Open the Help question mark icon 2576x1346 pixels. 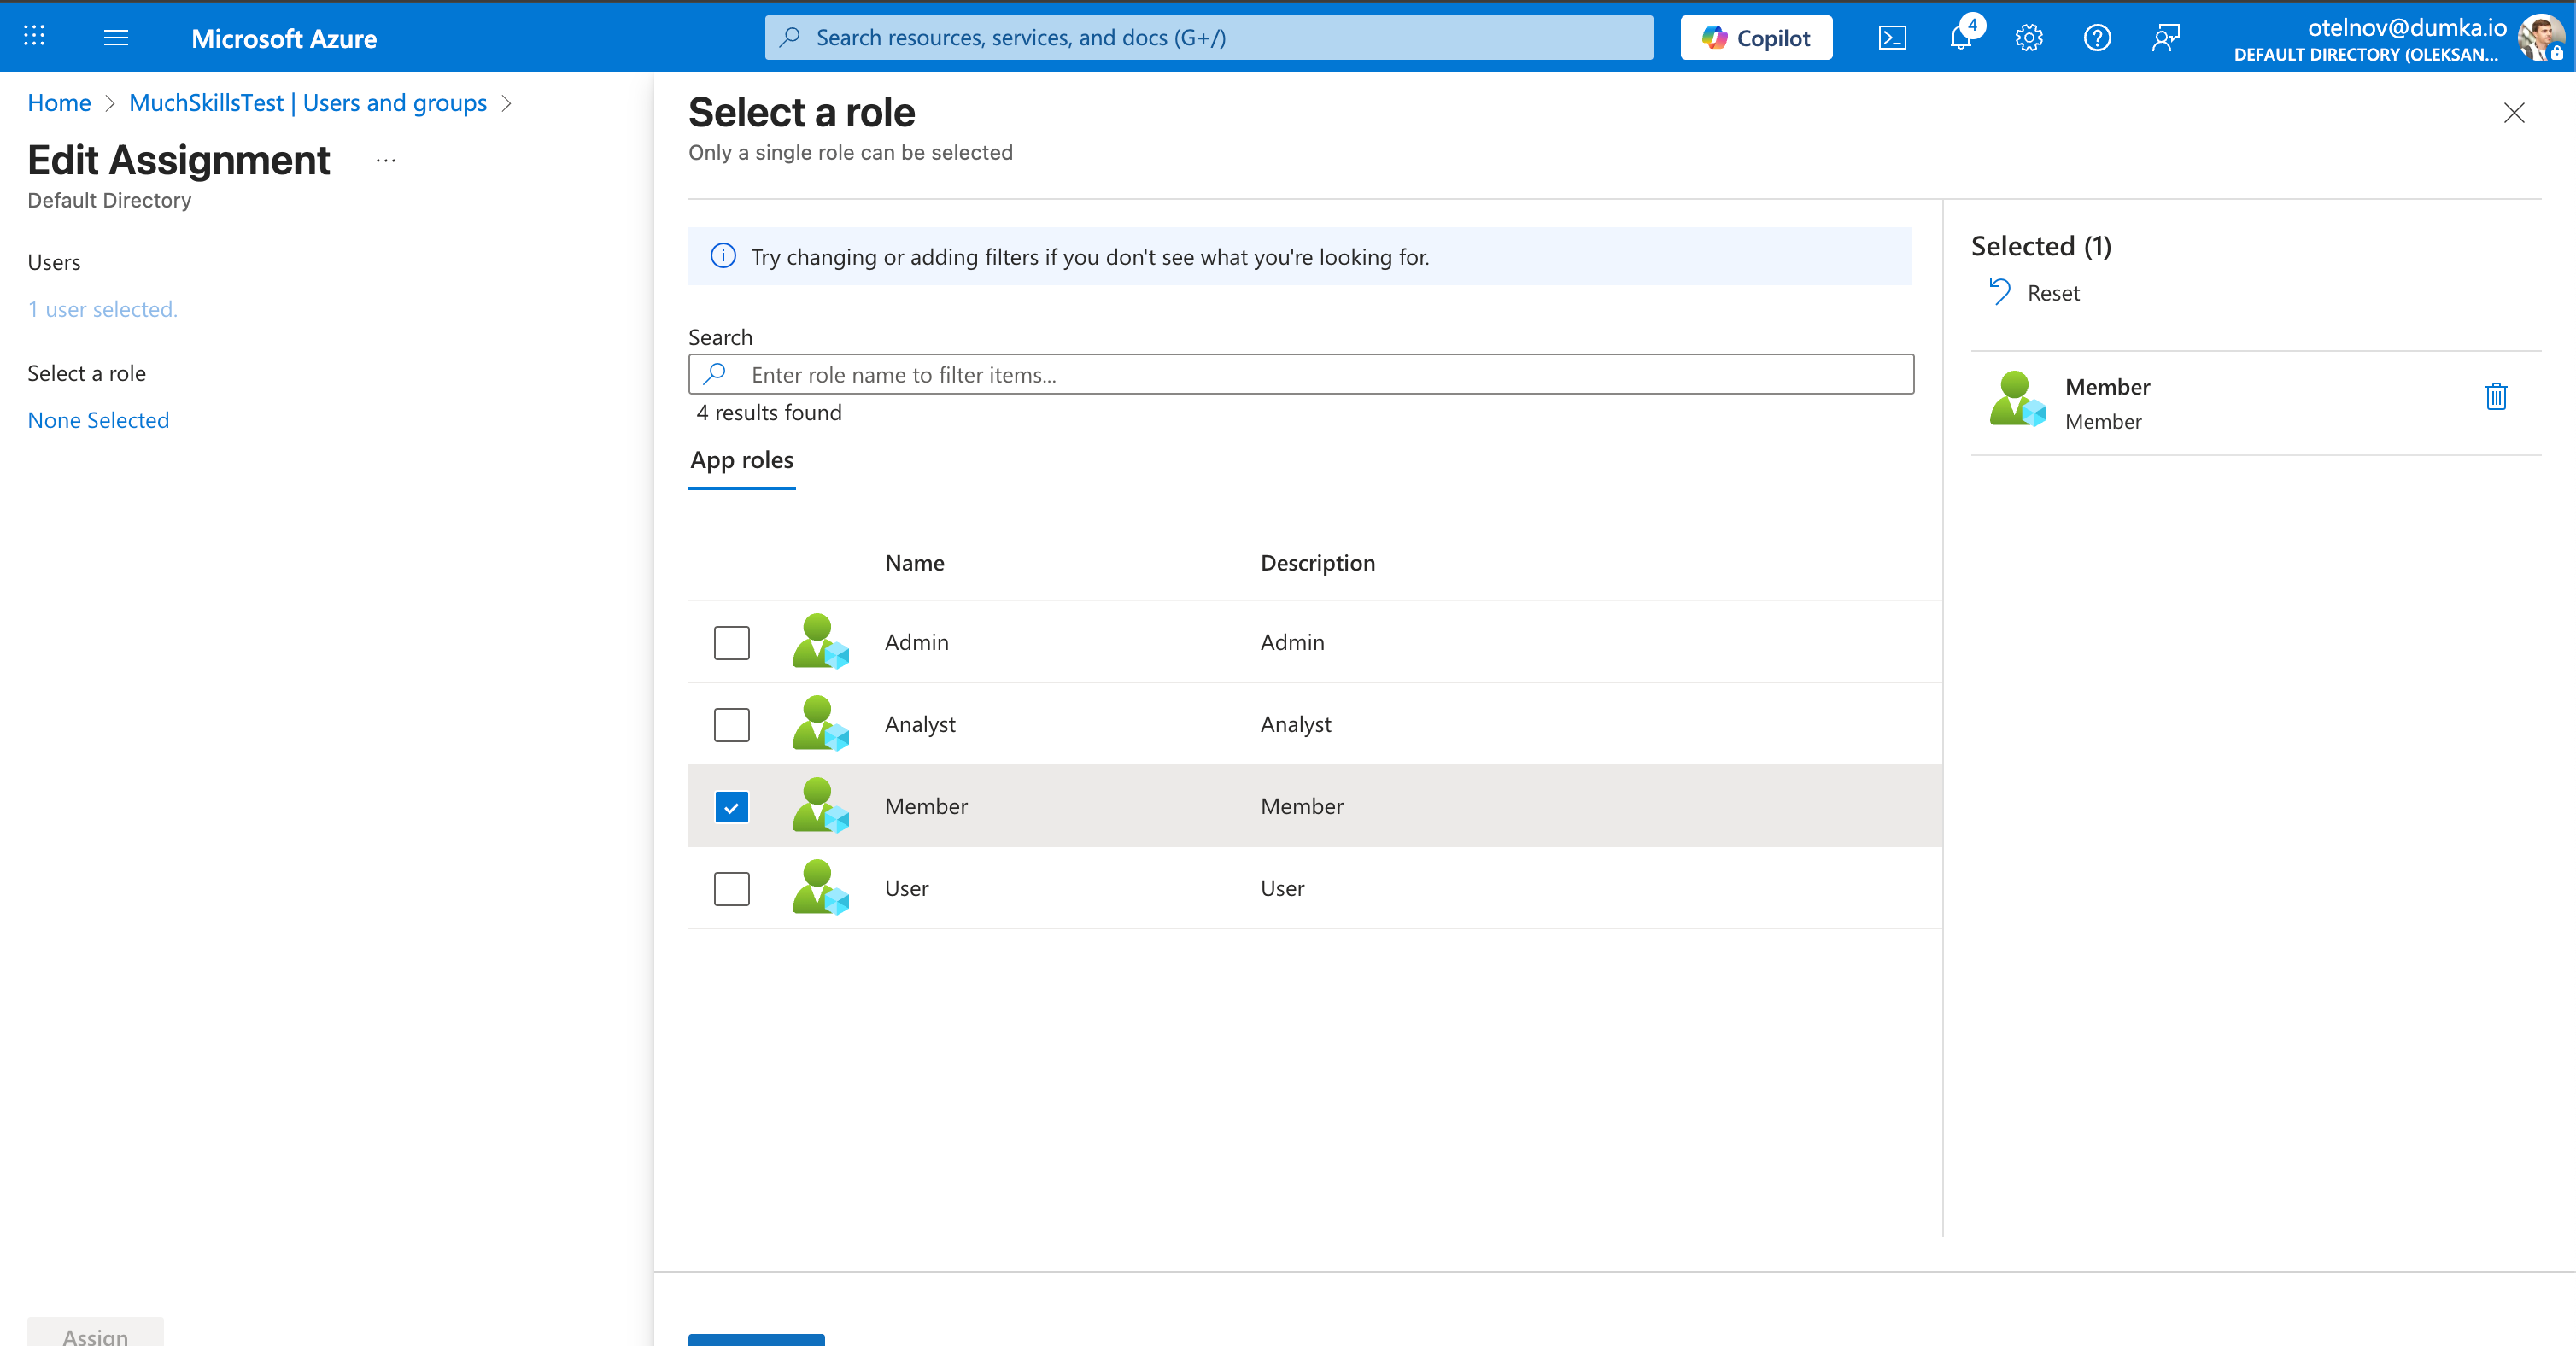[2097, 38]
